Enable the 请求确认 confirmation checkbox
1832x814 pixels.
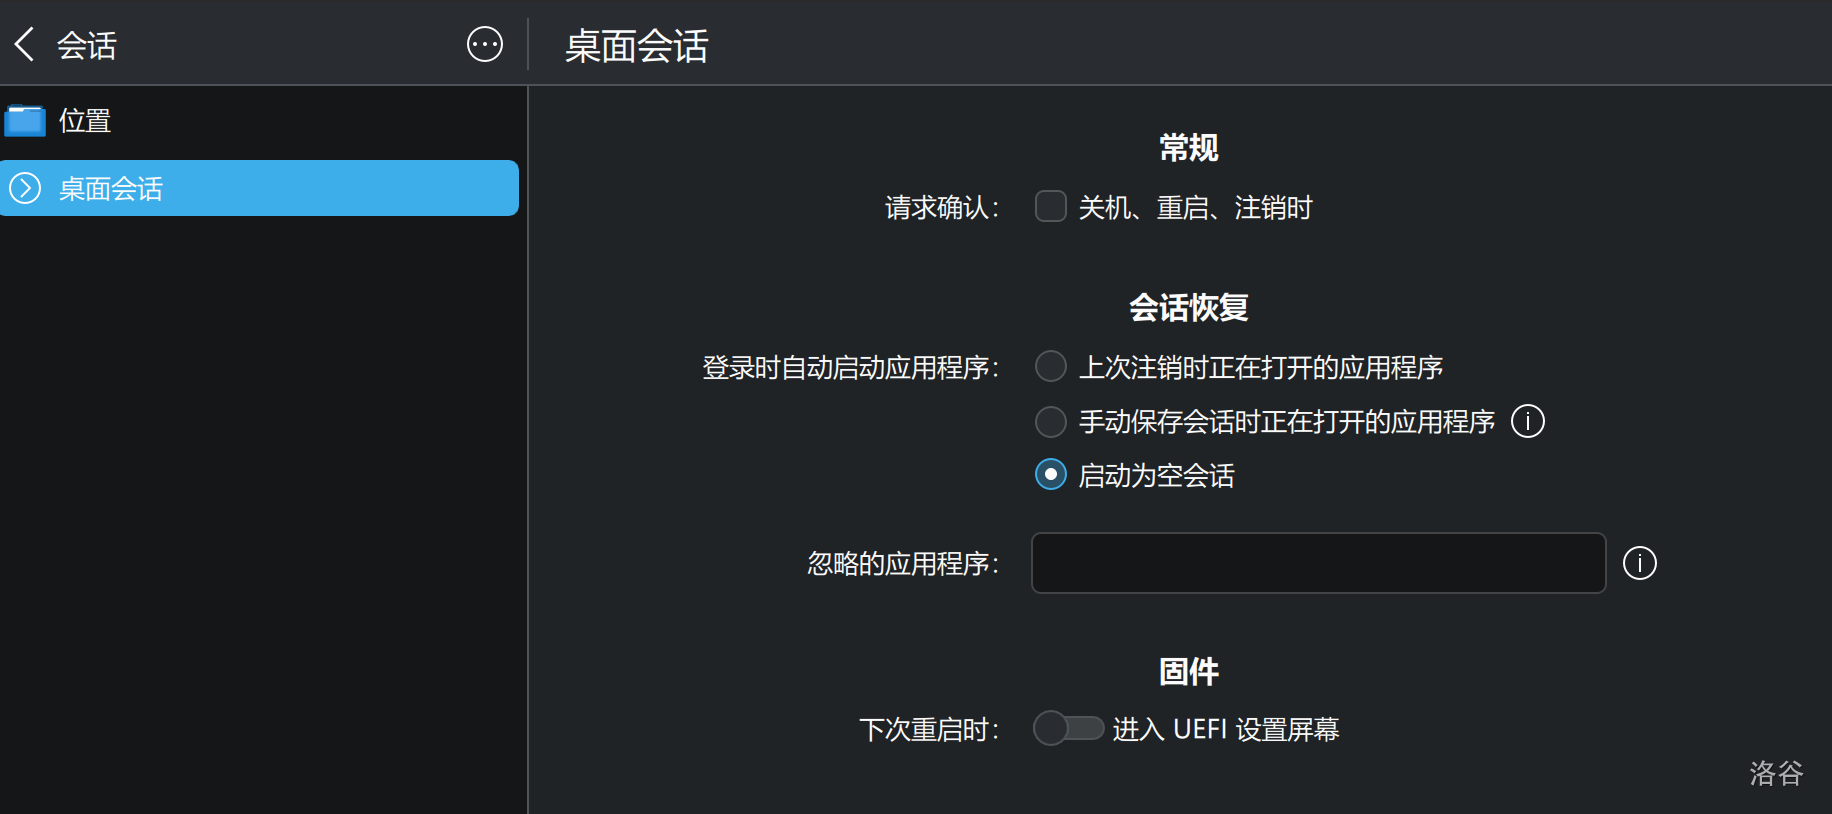click(x=1050, y=206)
